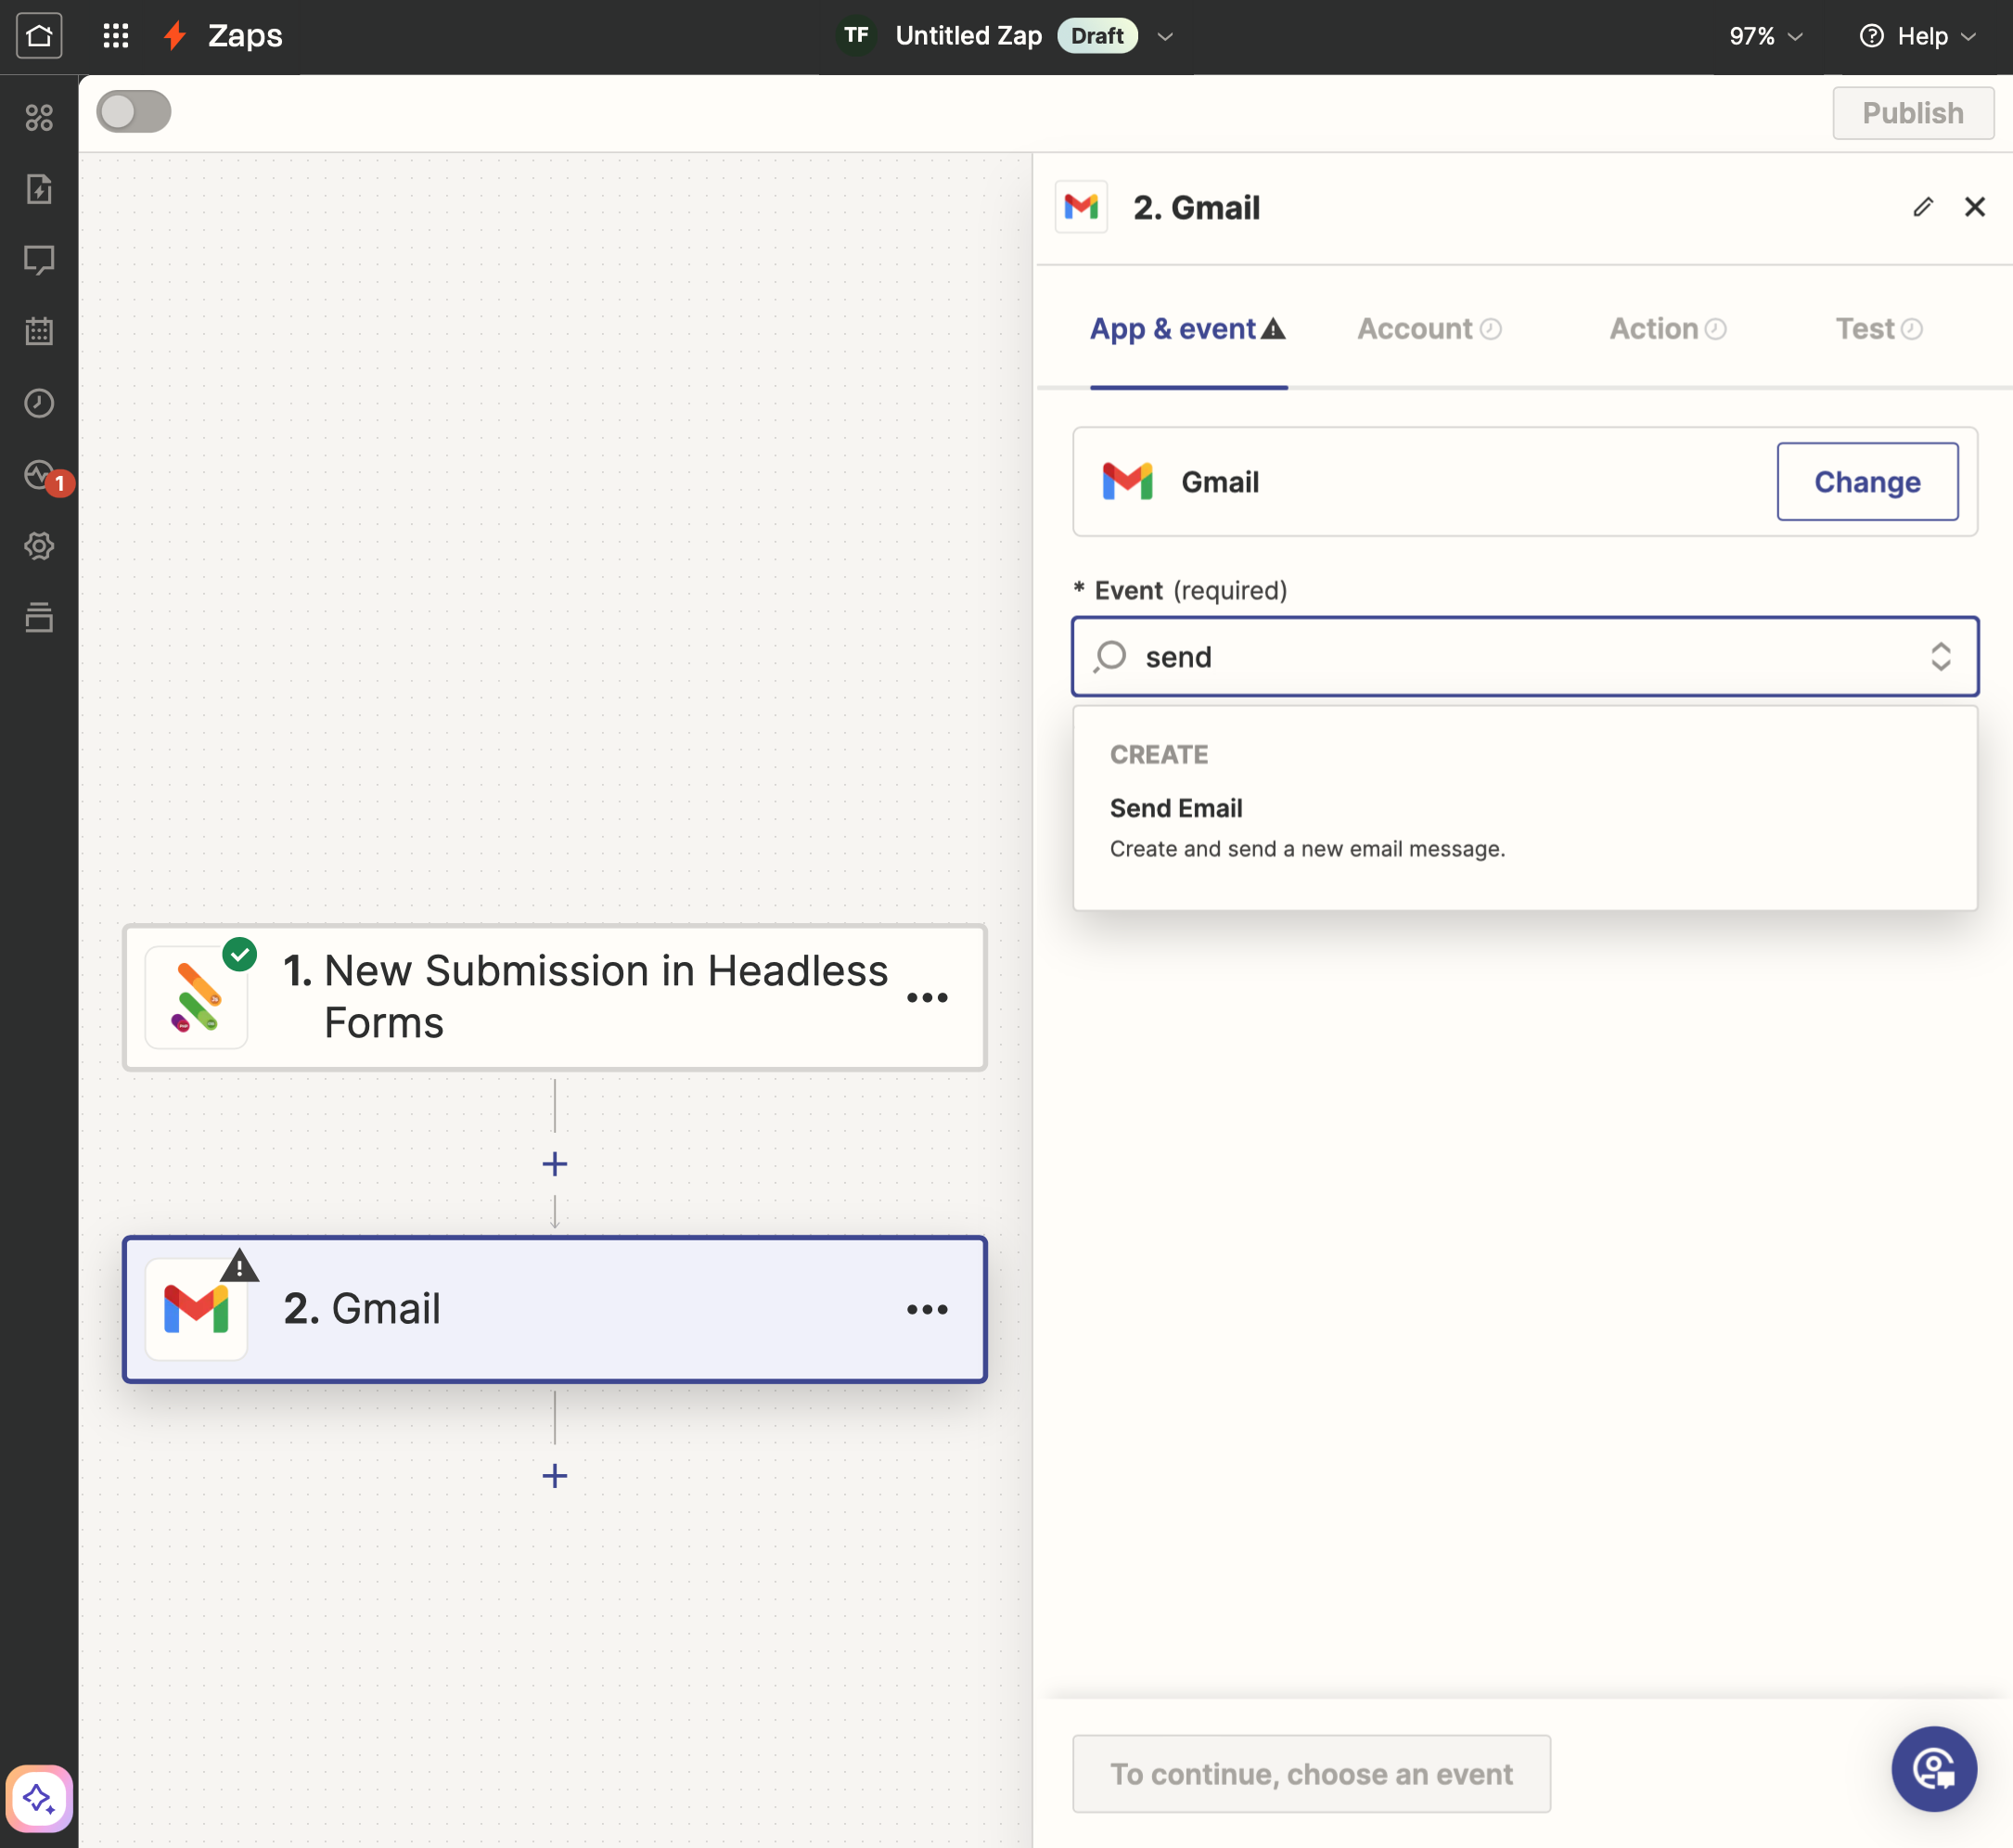The height and width of the screenshot is (1848, 2013).
Task: Click the Gmail edit pencil icon
Action: 1922,207
